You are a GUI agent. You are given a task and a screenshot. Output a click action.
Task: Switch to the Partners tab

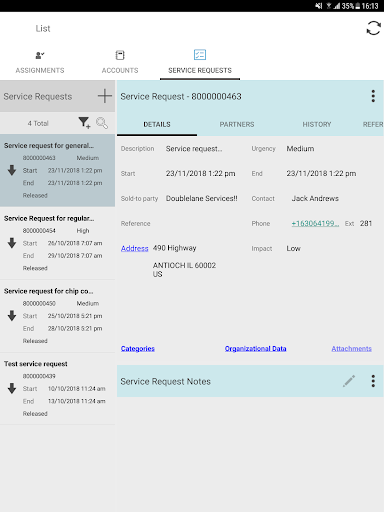click(237, 124)
